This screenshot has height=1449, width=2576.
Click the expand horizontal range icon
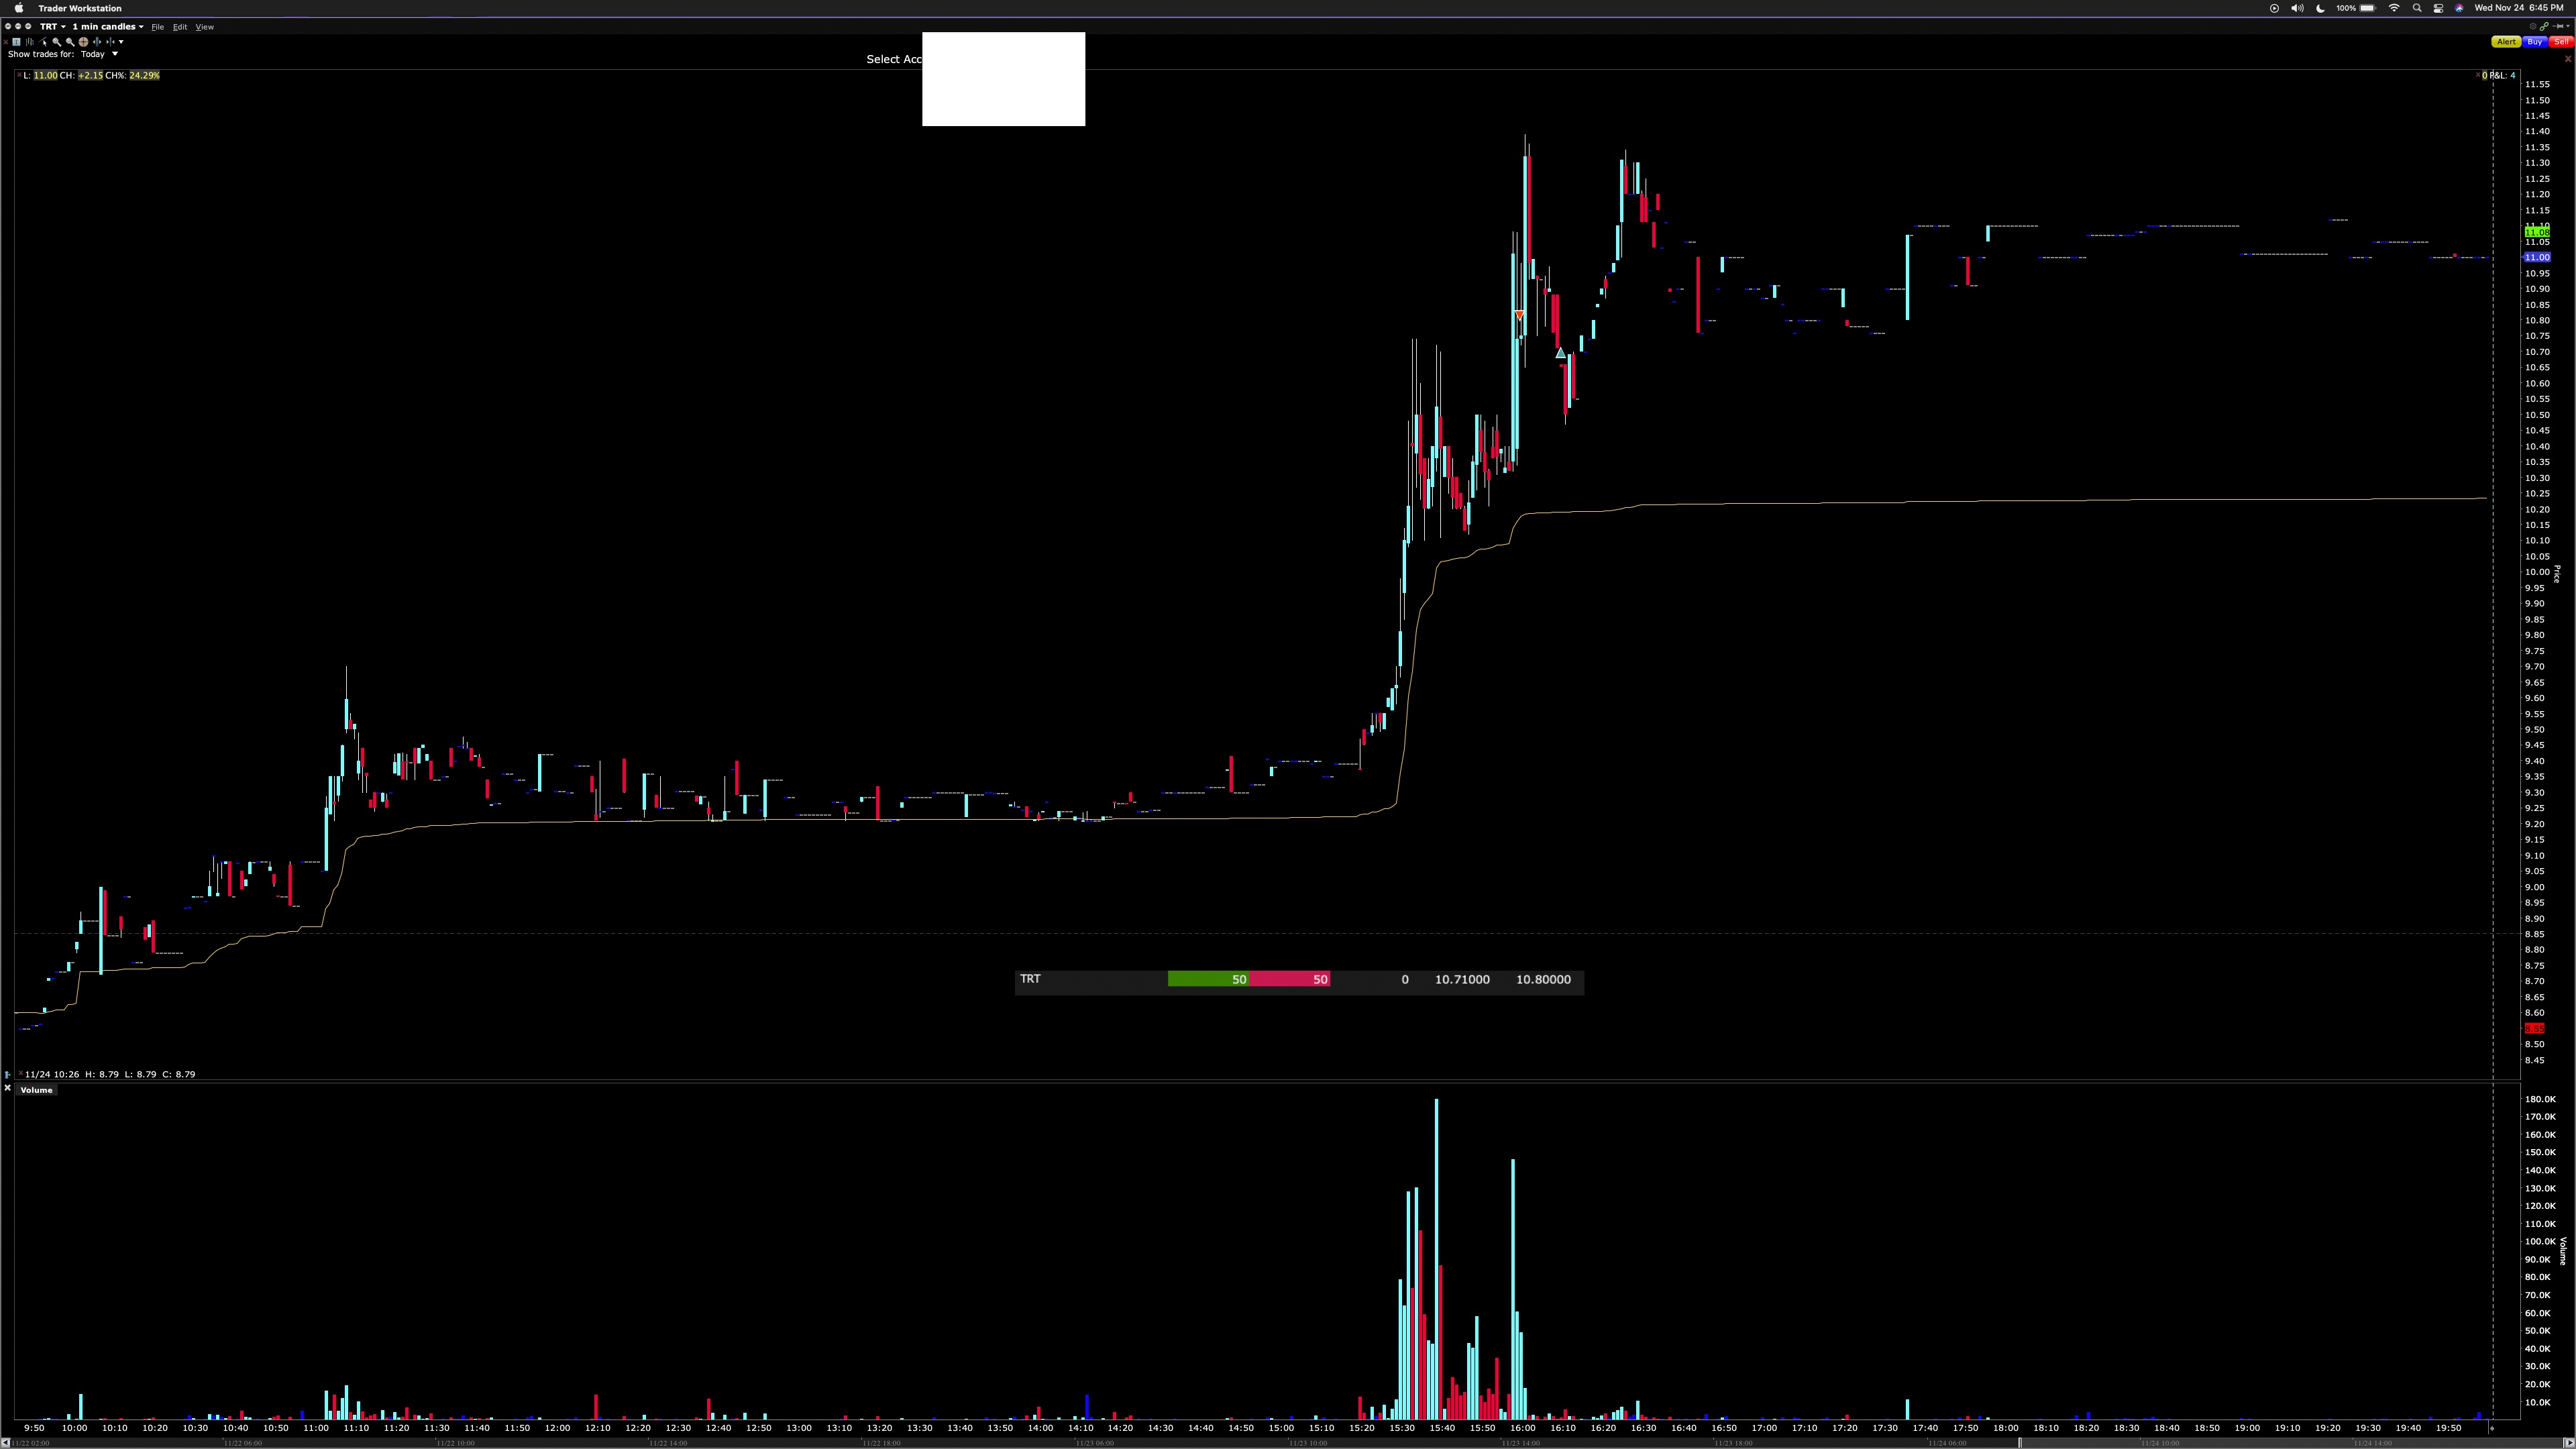(97, 42)
